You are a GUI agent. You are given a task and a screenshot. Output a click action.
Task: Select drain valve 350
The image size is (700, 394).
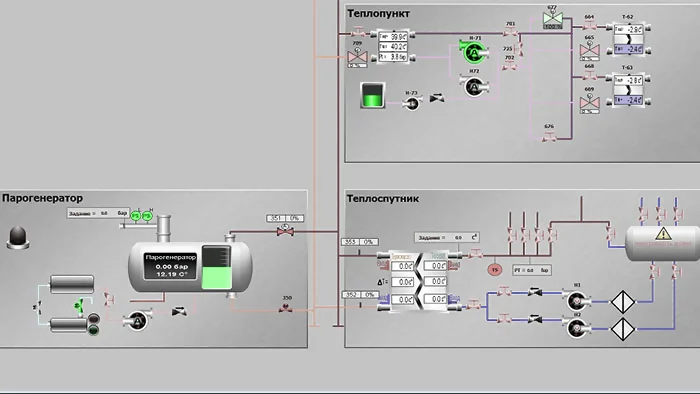[286, 308]
